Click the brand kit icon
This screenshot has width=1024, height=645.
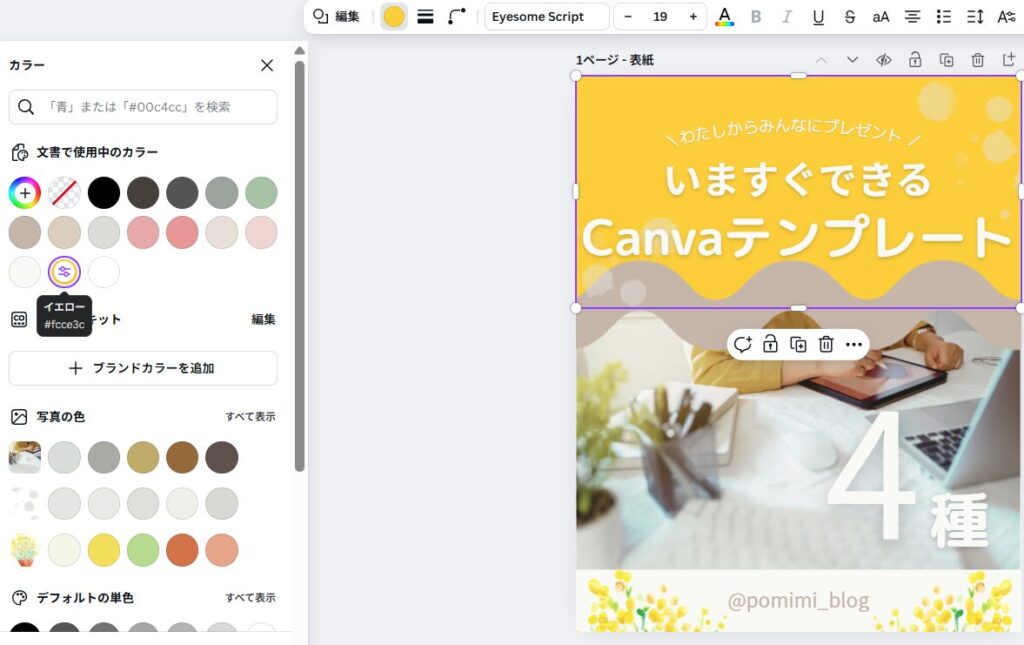(20, 319)
